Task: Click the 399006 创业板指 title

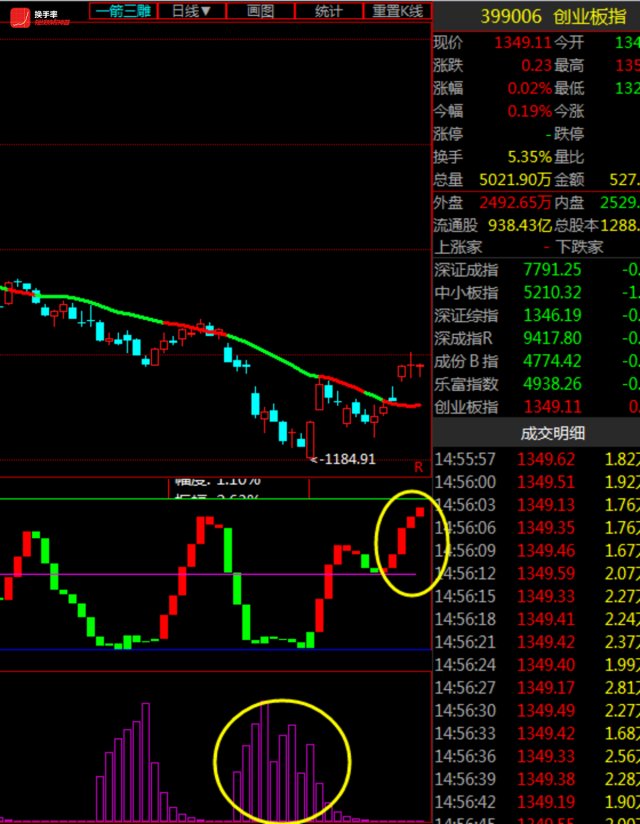Action: click(x=553, y=17)
